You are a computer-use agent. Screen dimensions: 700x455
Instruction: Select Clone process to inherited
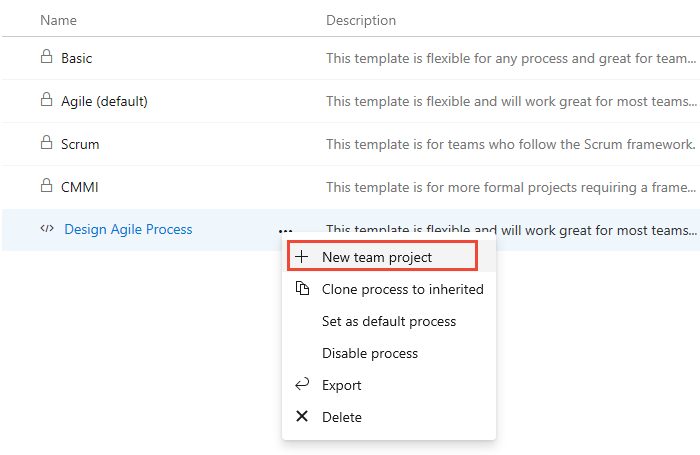coord(402,289)
